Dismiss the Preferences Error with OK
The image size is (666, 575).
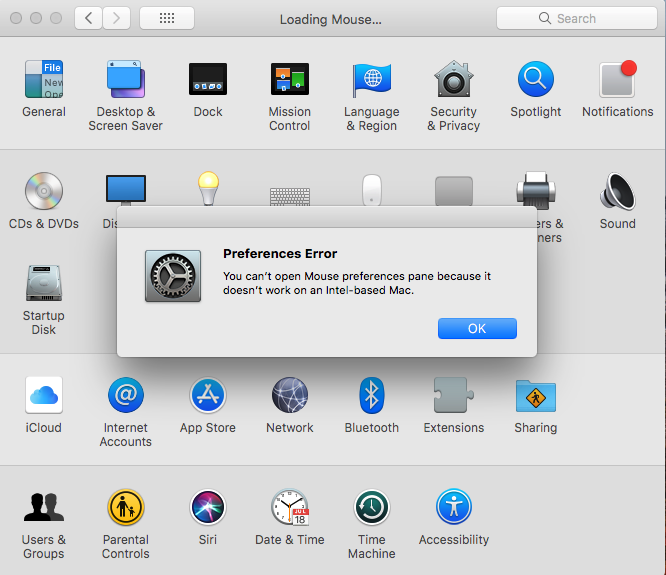click(477, 328)
